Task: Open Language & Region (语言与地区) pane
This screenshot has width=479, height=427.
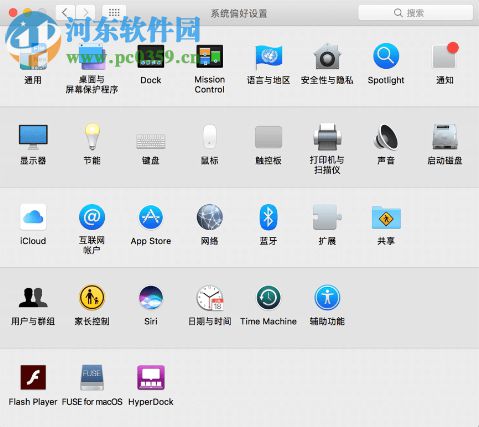Action: 268,57
